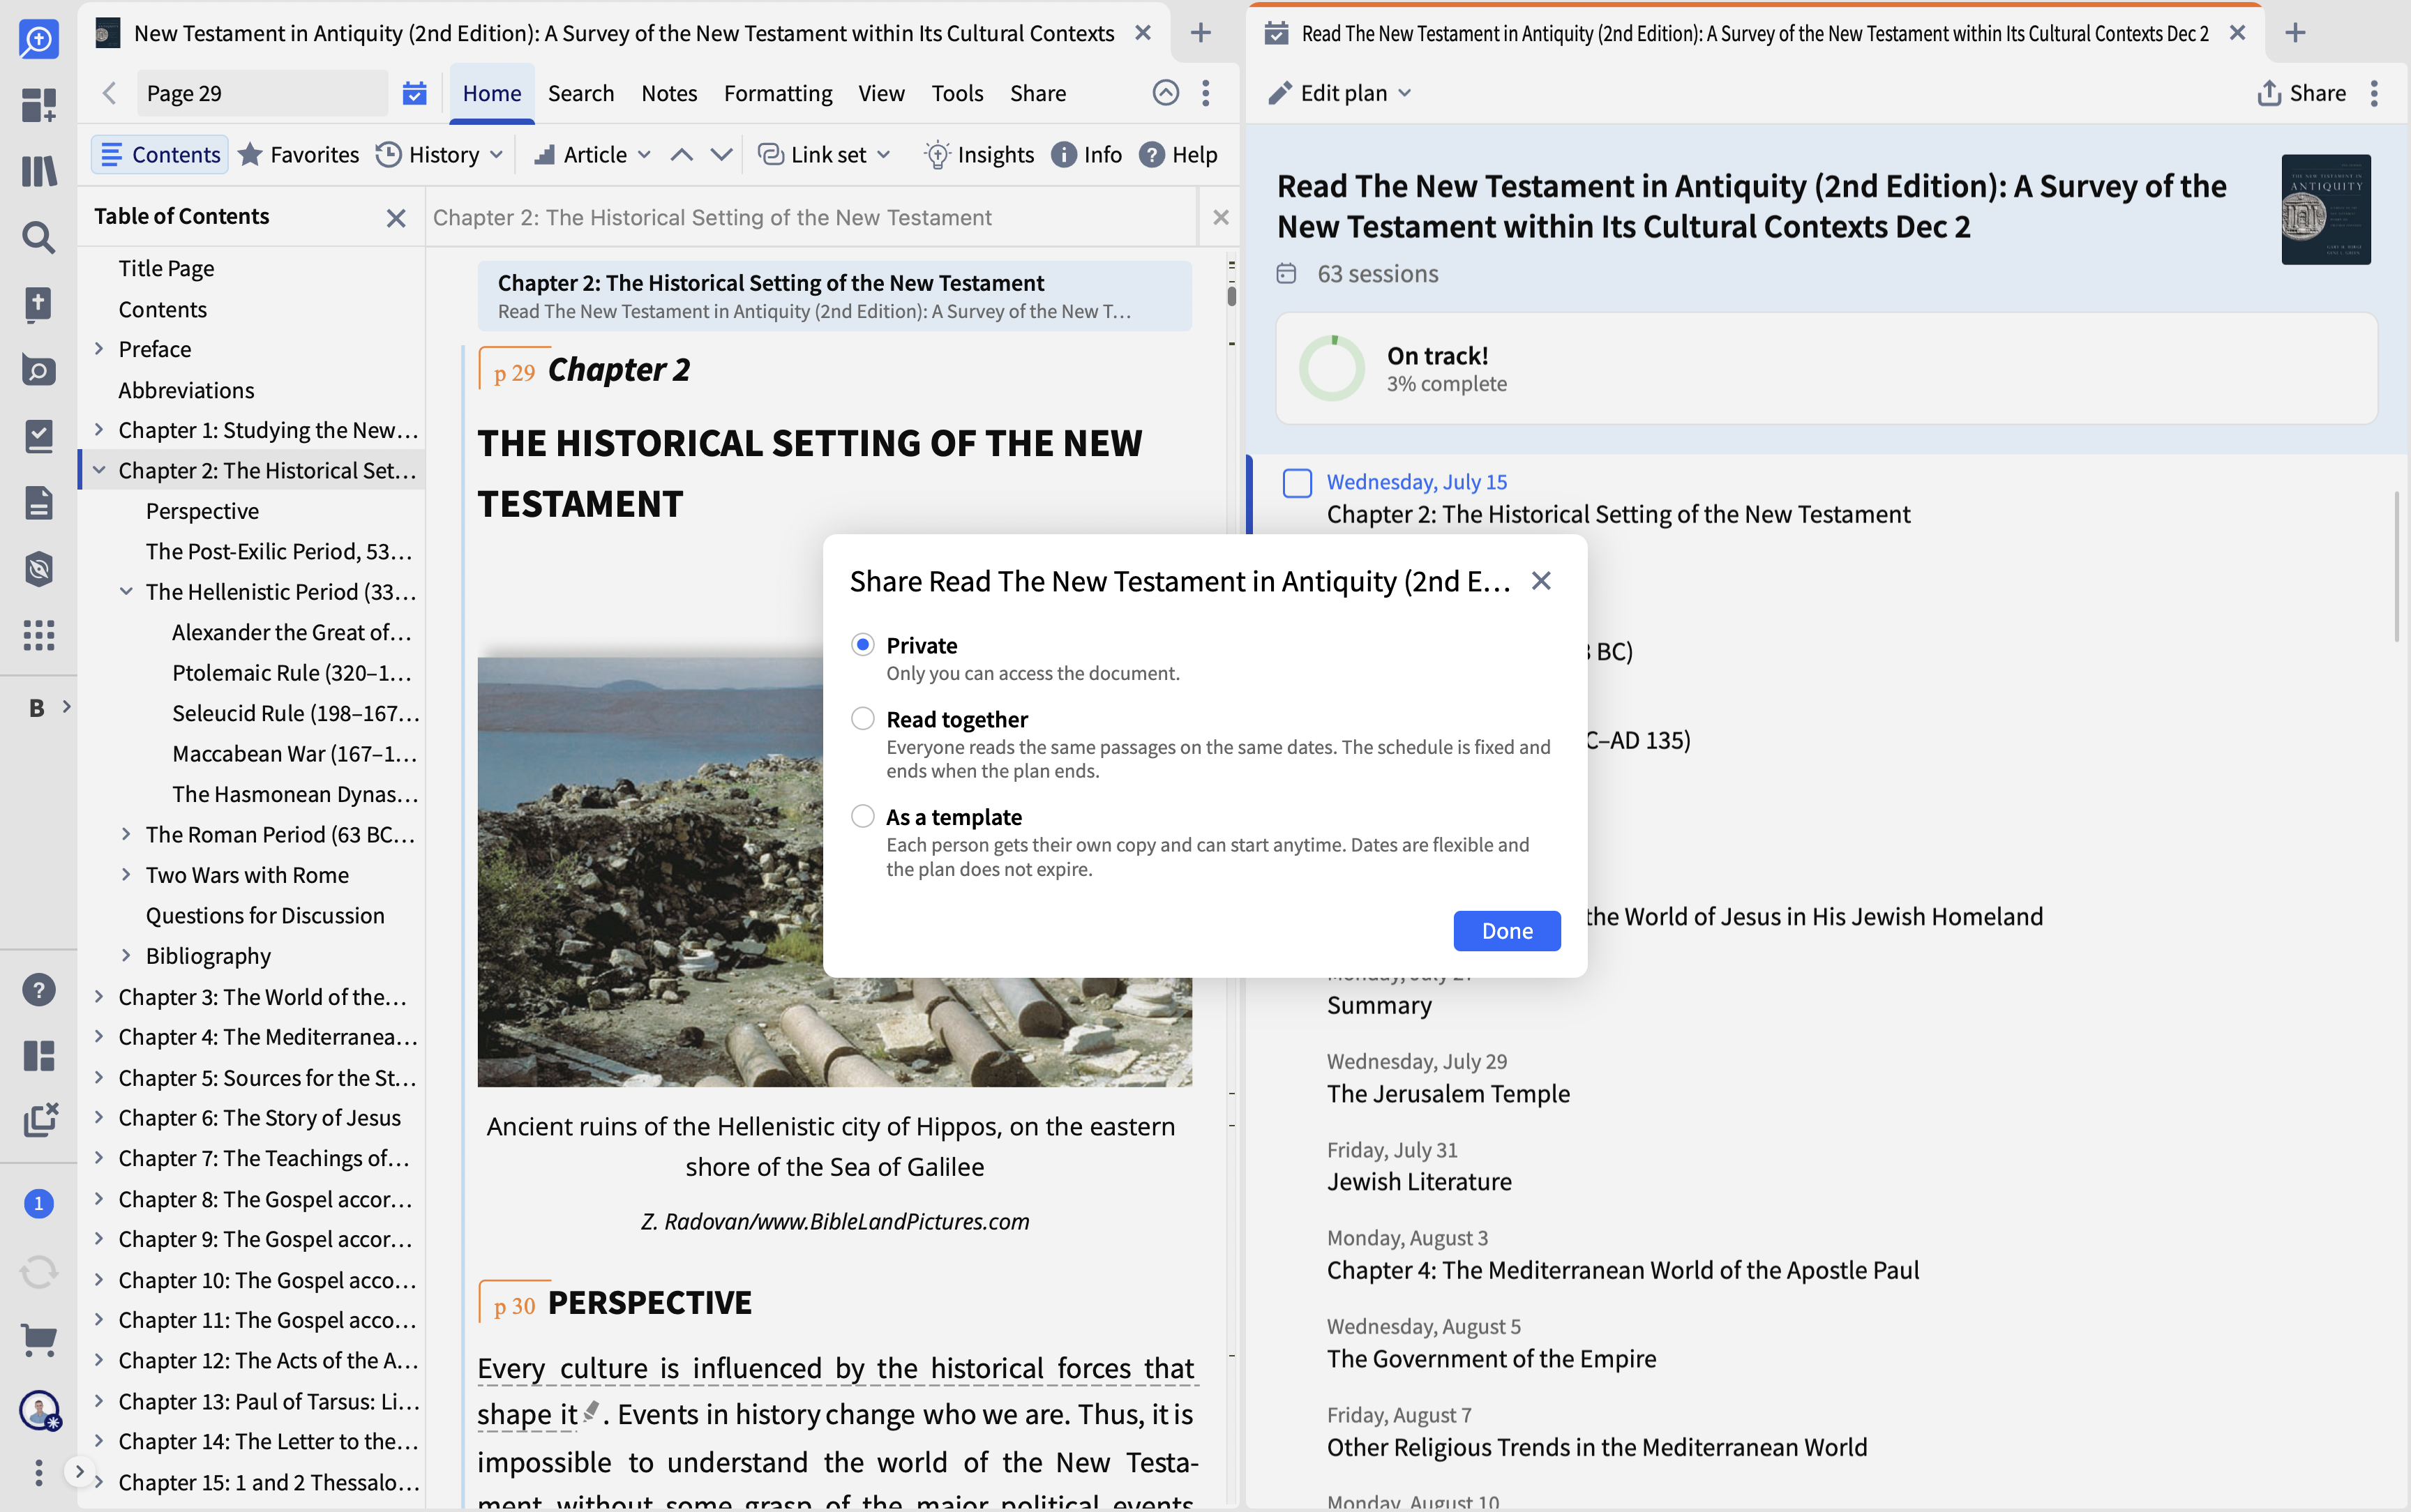Select the As a template radio option
Screen dimensions: 2411x1512
coord(862,817)
